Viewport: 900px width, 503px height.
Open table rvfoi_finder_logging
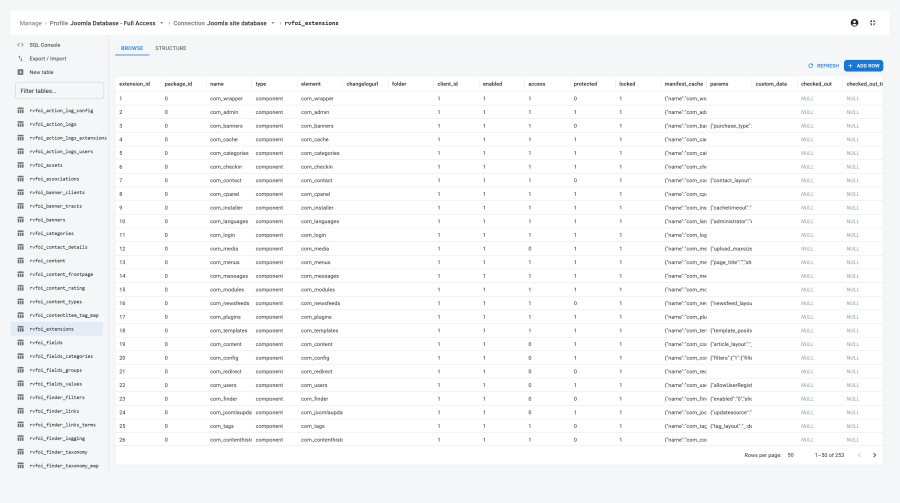tap(57, 438)
